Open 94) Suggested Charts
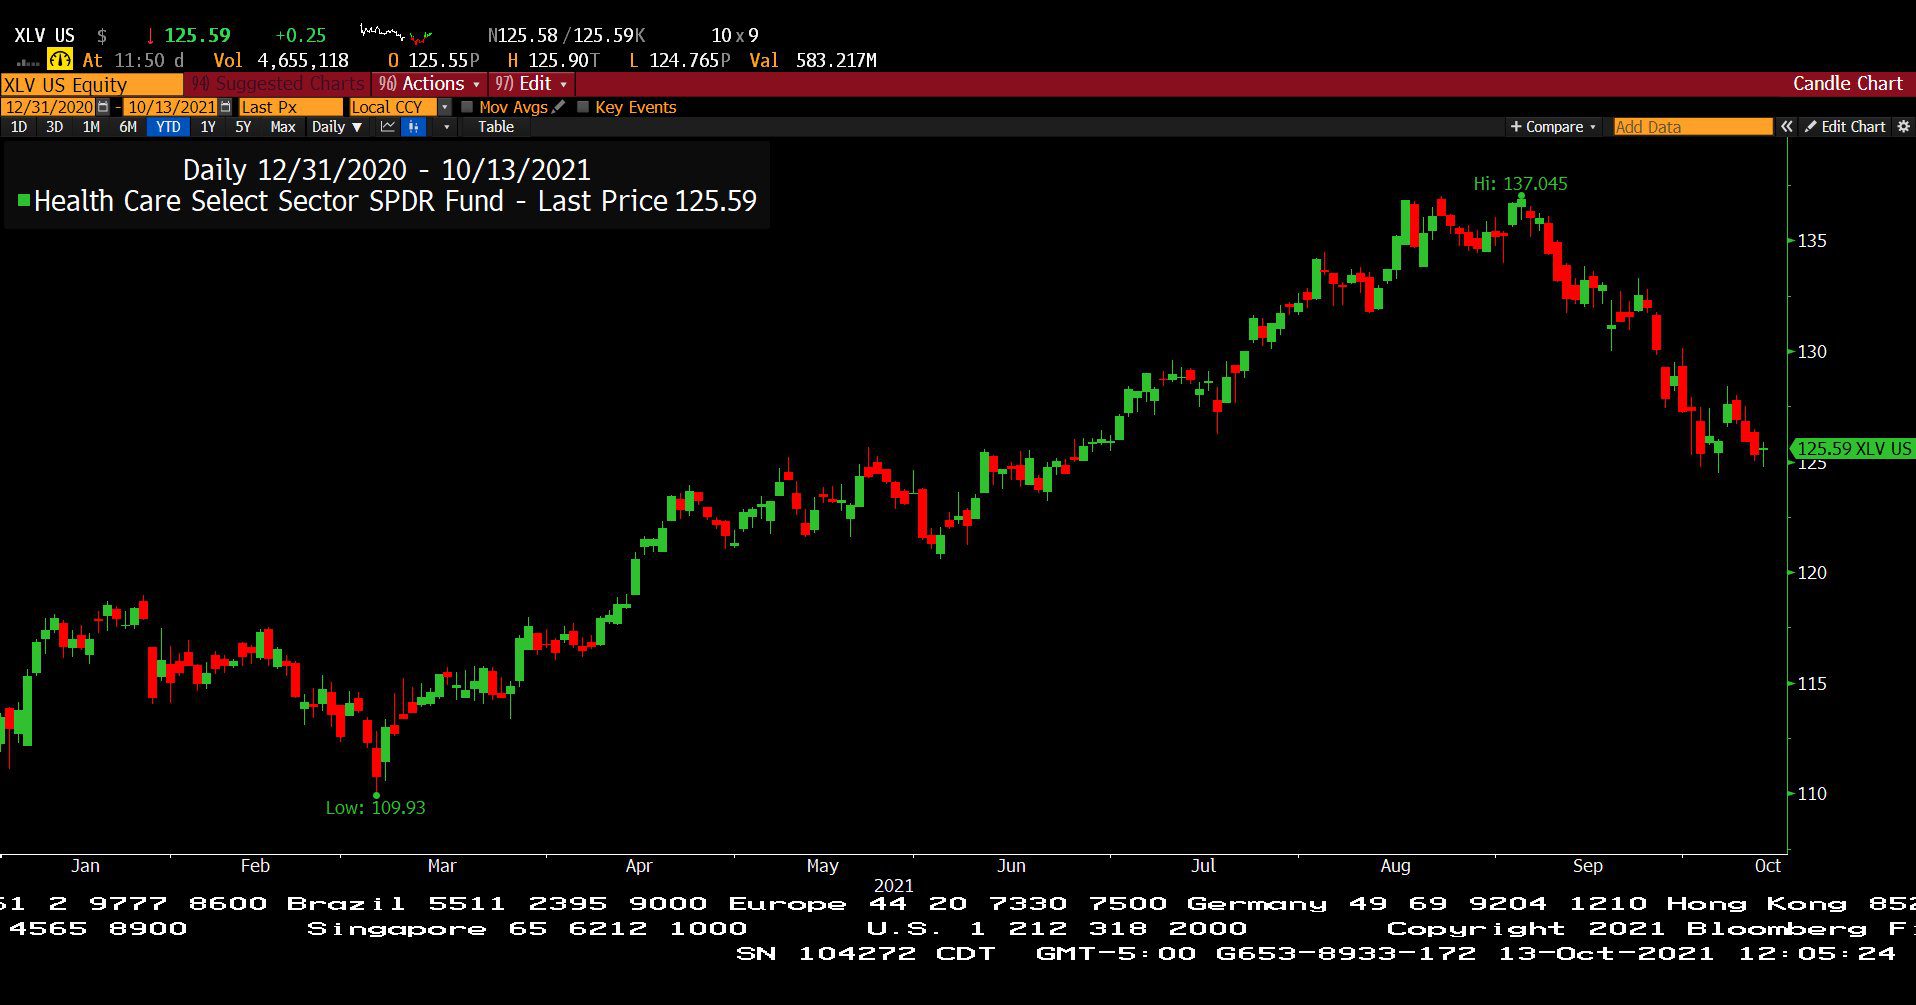Screen dimensions: 1916x1005 pos(278,84)
